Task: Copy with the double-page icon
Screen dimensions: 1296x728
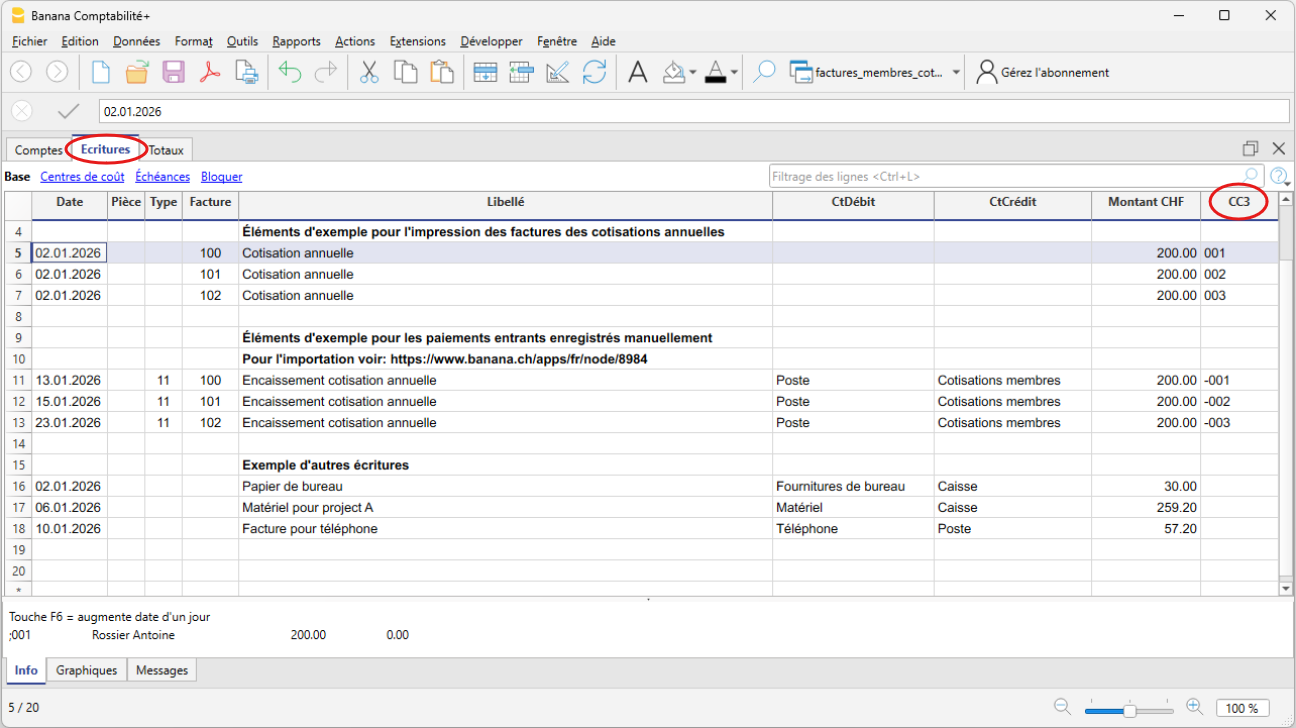Action: click(x=405, y=72)
